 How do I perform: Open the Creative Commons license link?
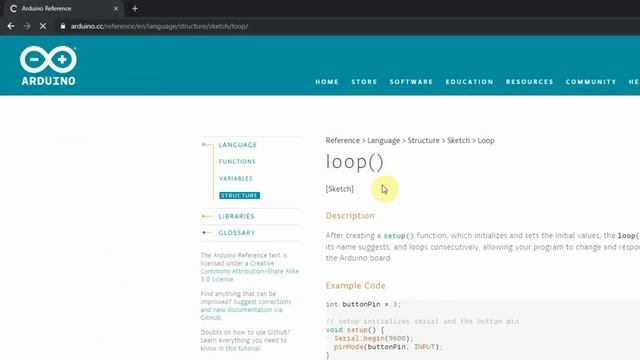(x=250, y=271)
